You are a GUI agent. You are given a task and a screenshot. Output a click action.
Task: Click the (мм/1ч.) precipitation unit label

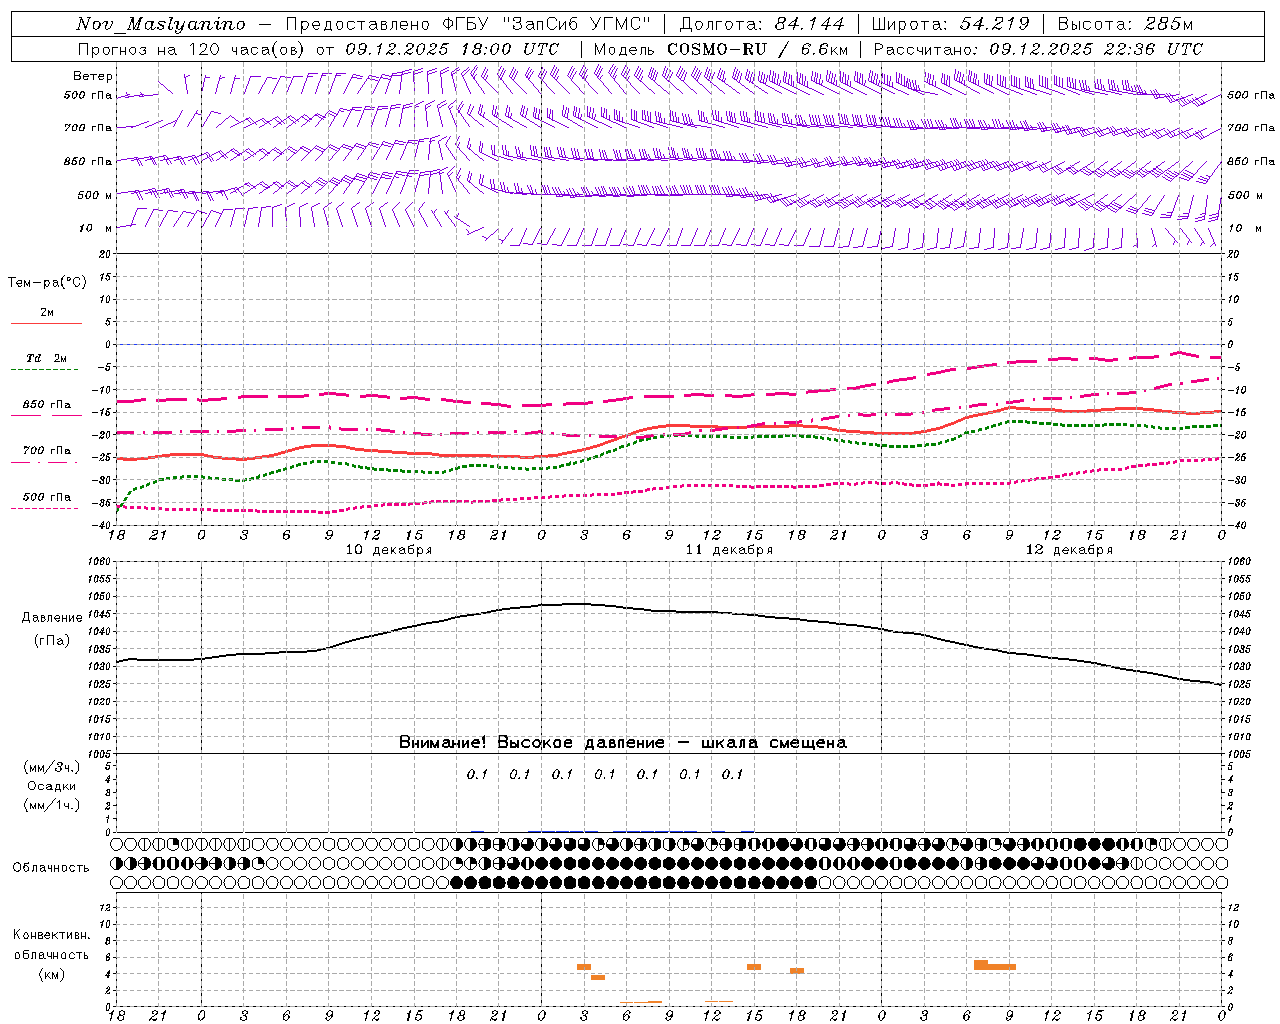click(52, 805)
